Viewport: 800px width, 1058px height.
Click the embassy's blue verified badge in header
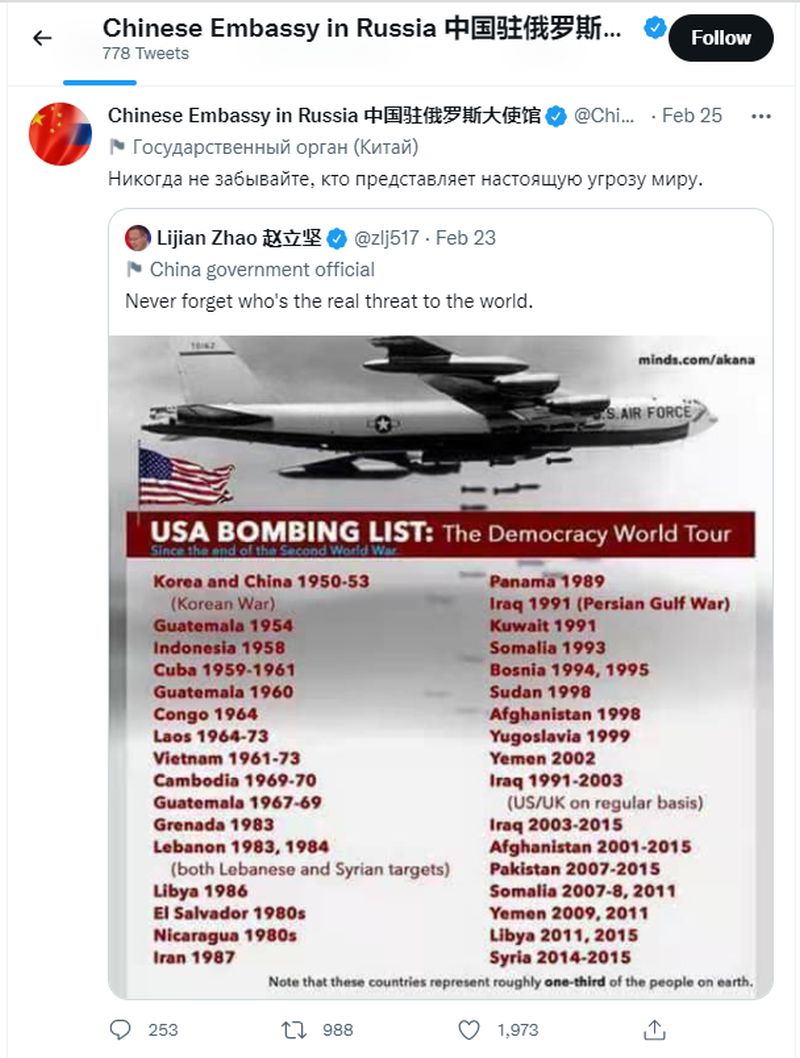(x=654, y=28)
